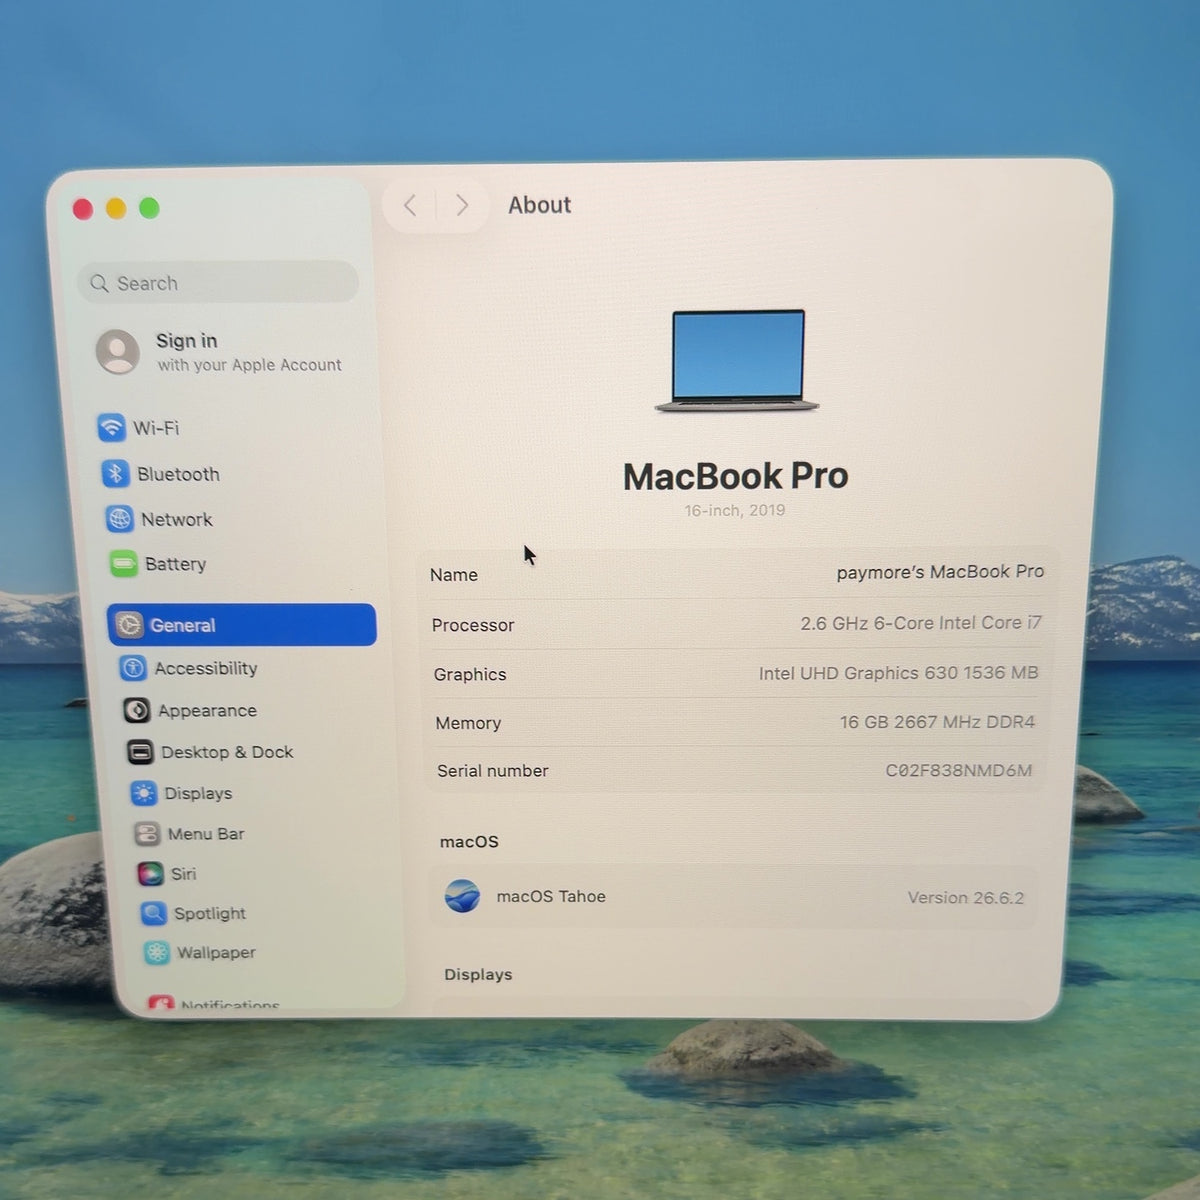The height and width of the screenshot is (1200, 1200).
Task: Select the Desktop & Dock icon
Action: coord(140,752)
